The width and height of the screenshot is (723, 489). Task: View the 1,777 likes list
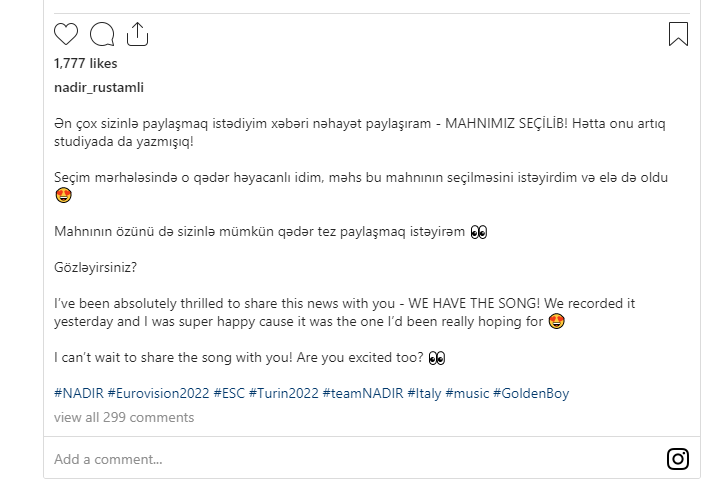click(x=86, y=63)
